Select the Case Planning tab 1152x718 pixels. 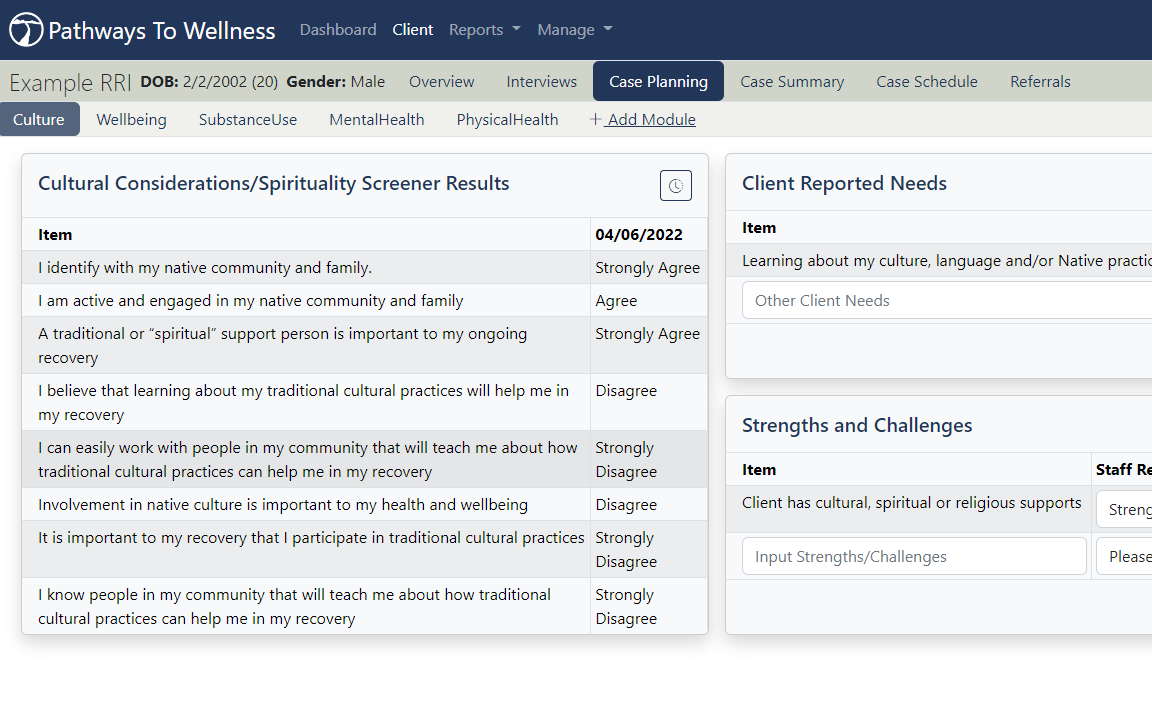658,82
